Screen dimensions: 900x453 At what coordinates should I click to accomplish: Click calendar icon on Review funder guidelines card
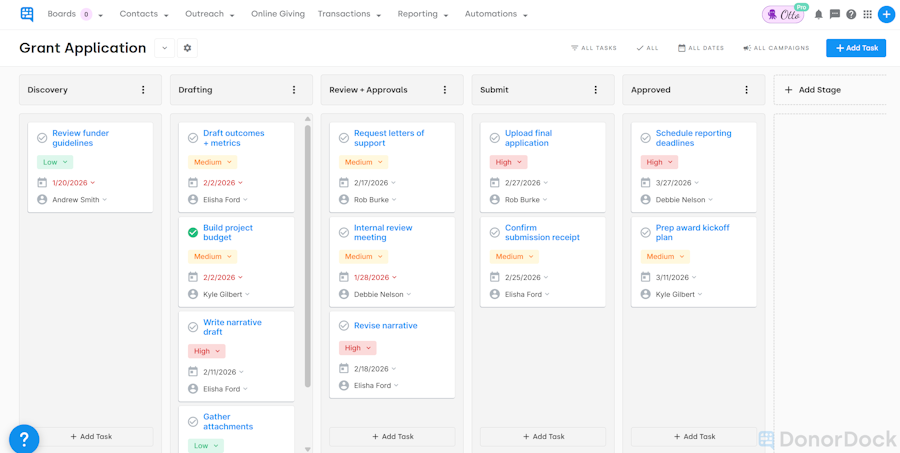[42, 183]
